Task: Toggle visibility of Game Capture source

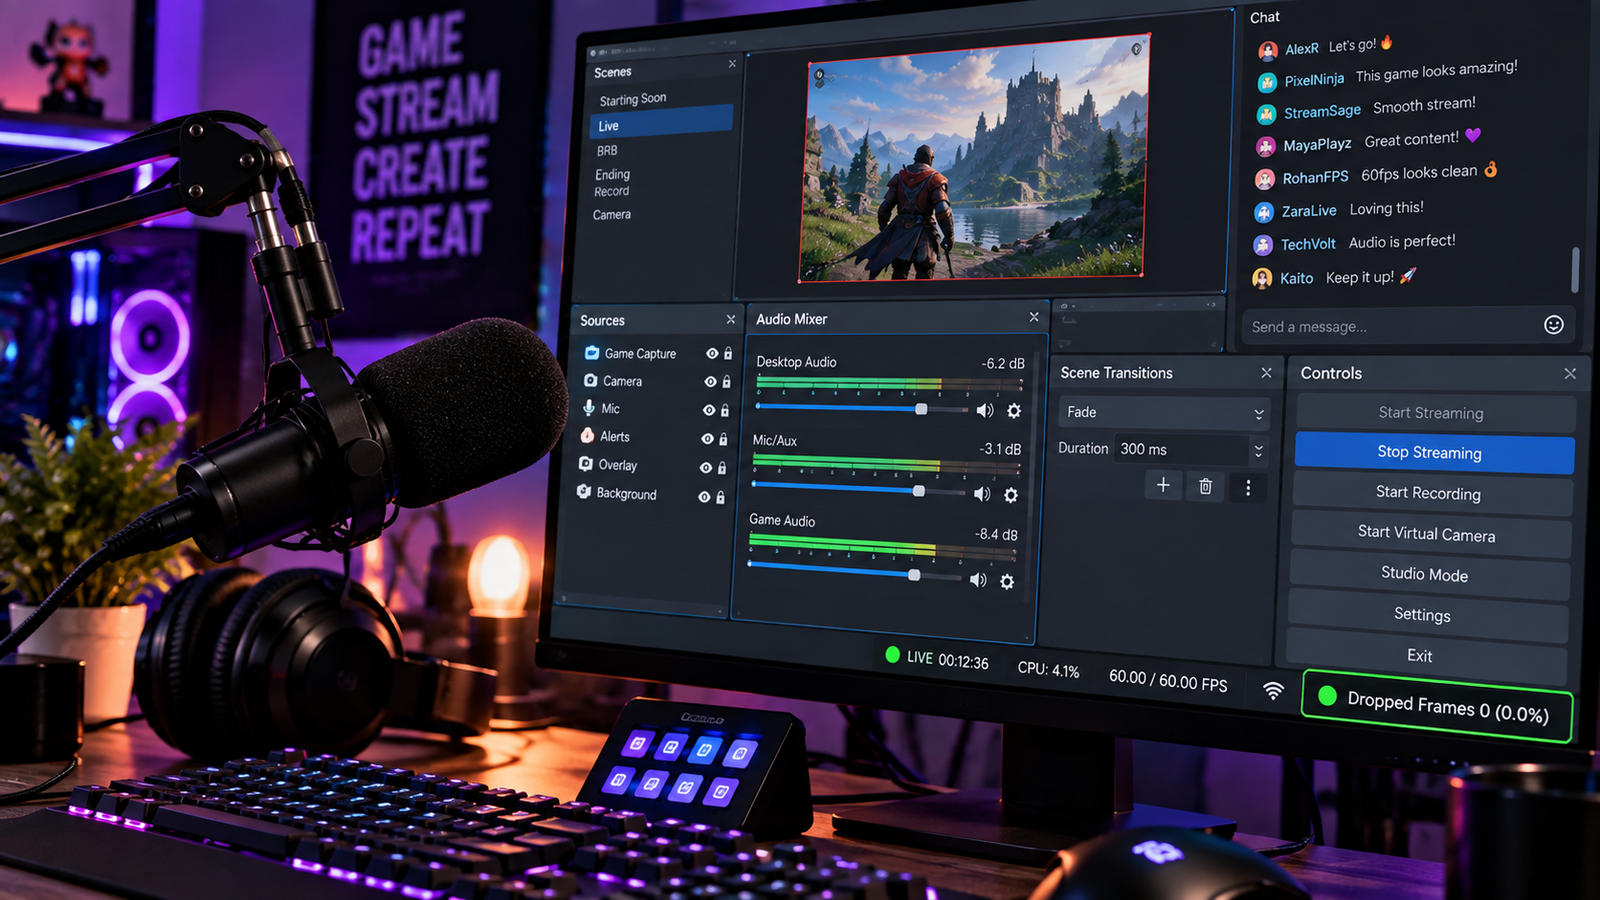Action: click(712, 353)
